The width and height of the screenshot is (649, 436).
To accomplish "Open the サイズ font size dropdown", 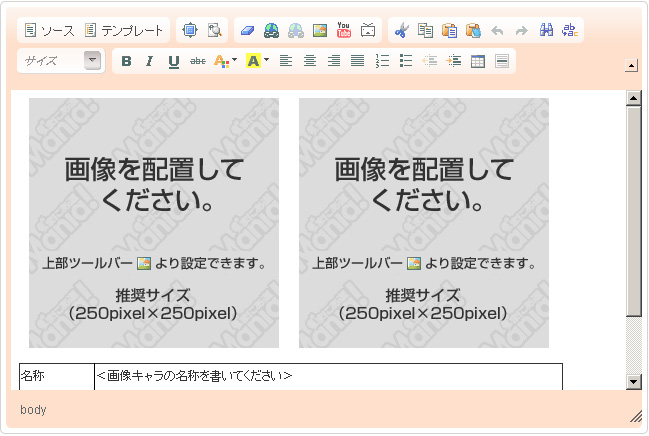I will tap(62, 61).
